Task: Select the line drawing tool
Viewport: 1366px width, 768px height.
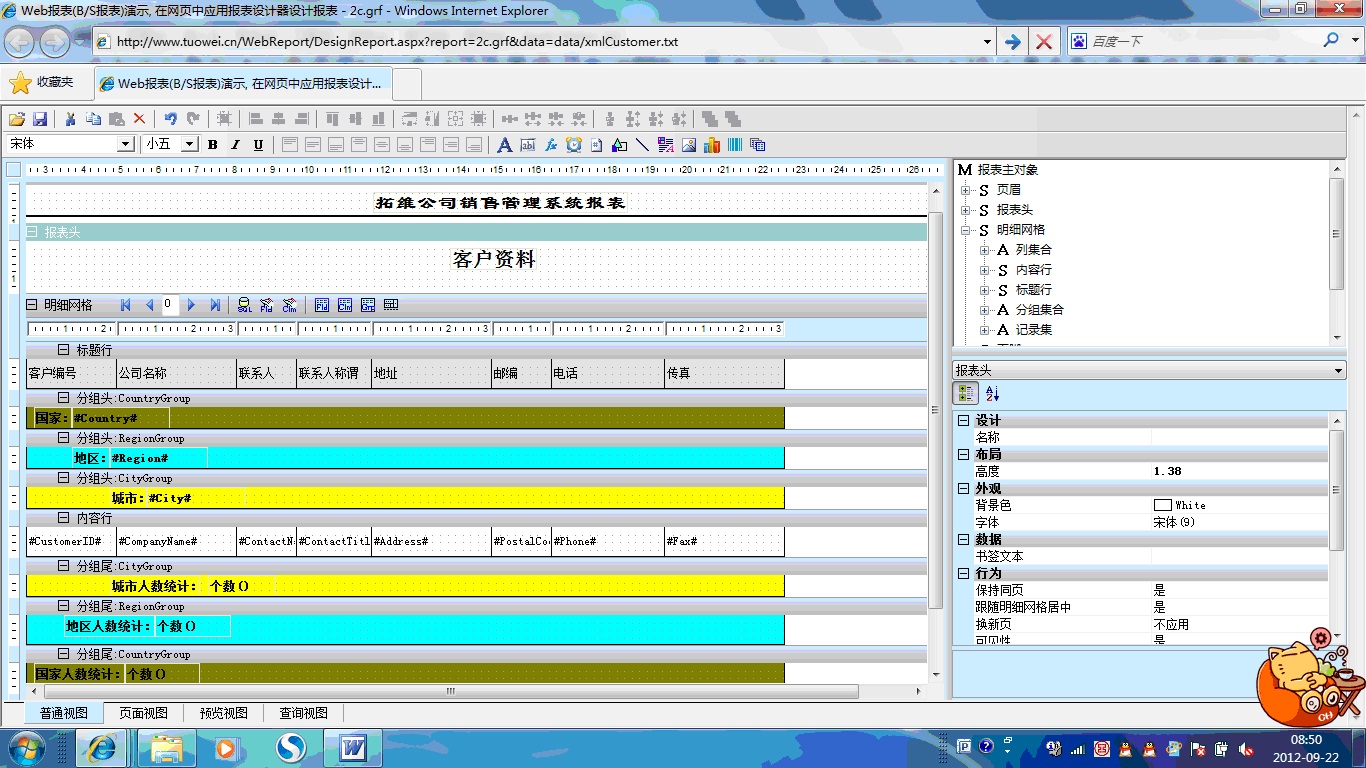Action: (642, 145)
